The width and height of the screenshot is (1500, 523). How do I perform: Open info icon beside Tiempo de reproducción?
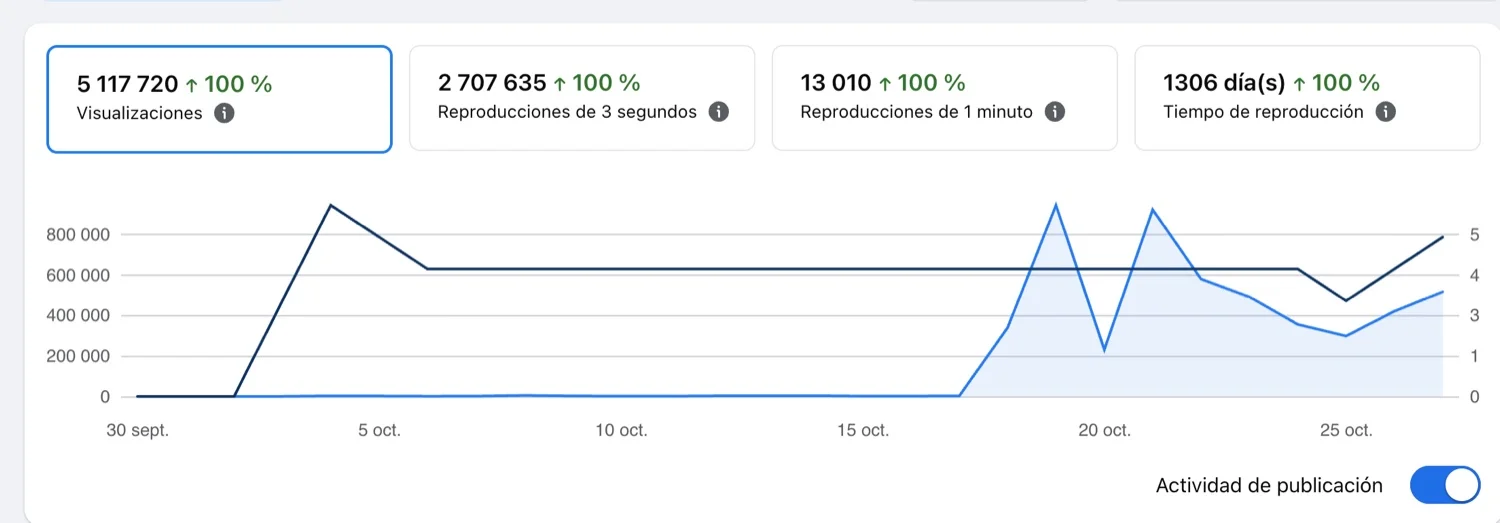click(1385, 112)
